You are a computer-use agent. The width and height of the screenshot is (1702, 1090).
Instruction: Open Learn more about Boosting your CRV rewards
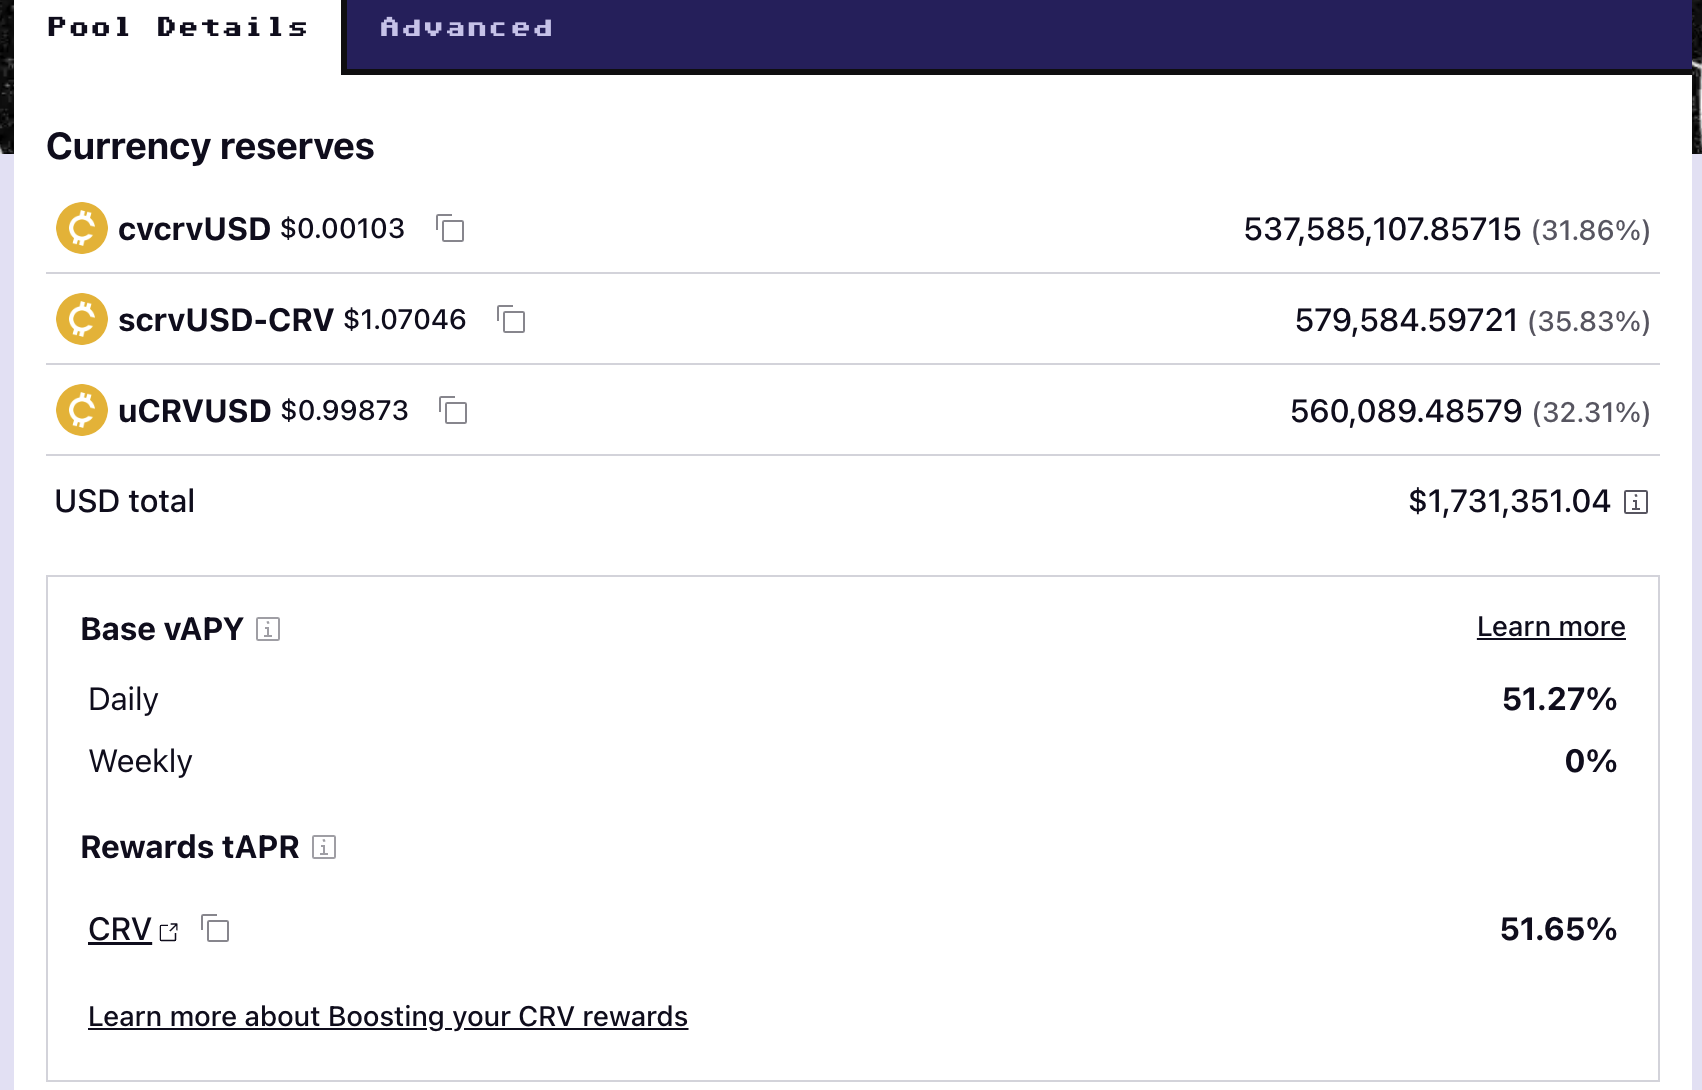pyautogui.click(x=388, y=1016)
